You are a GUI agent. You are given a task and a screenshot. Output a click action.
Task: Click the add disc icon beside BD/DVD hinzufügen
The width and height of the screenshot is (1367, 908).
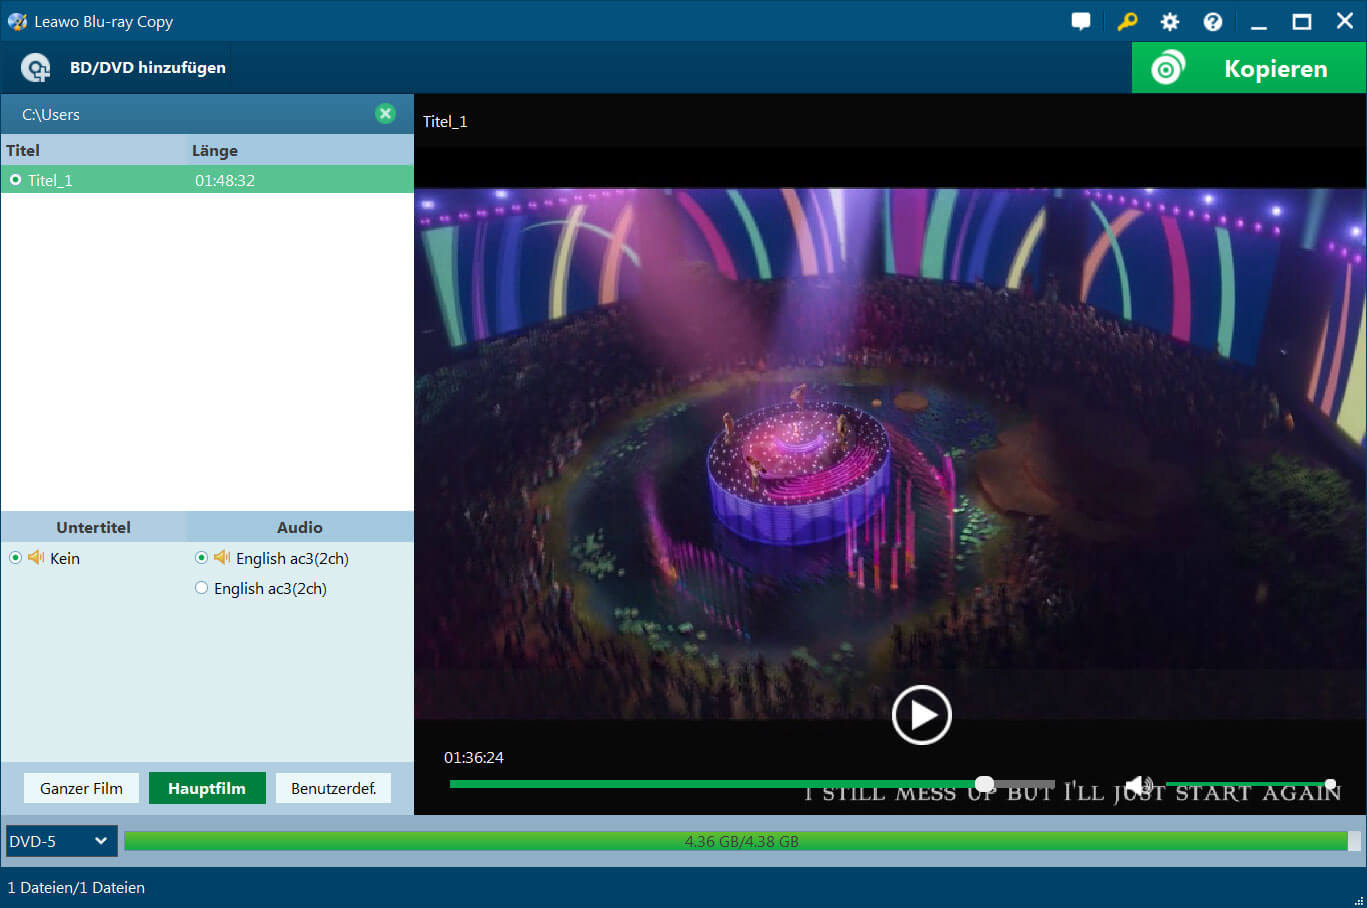coord(36,68)
